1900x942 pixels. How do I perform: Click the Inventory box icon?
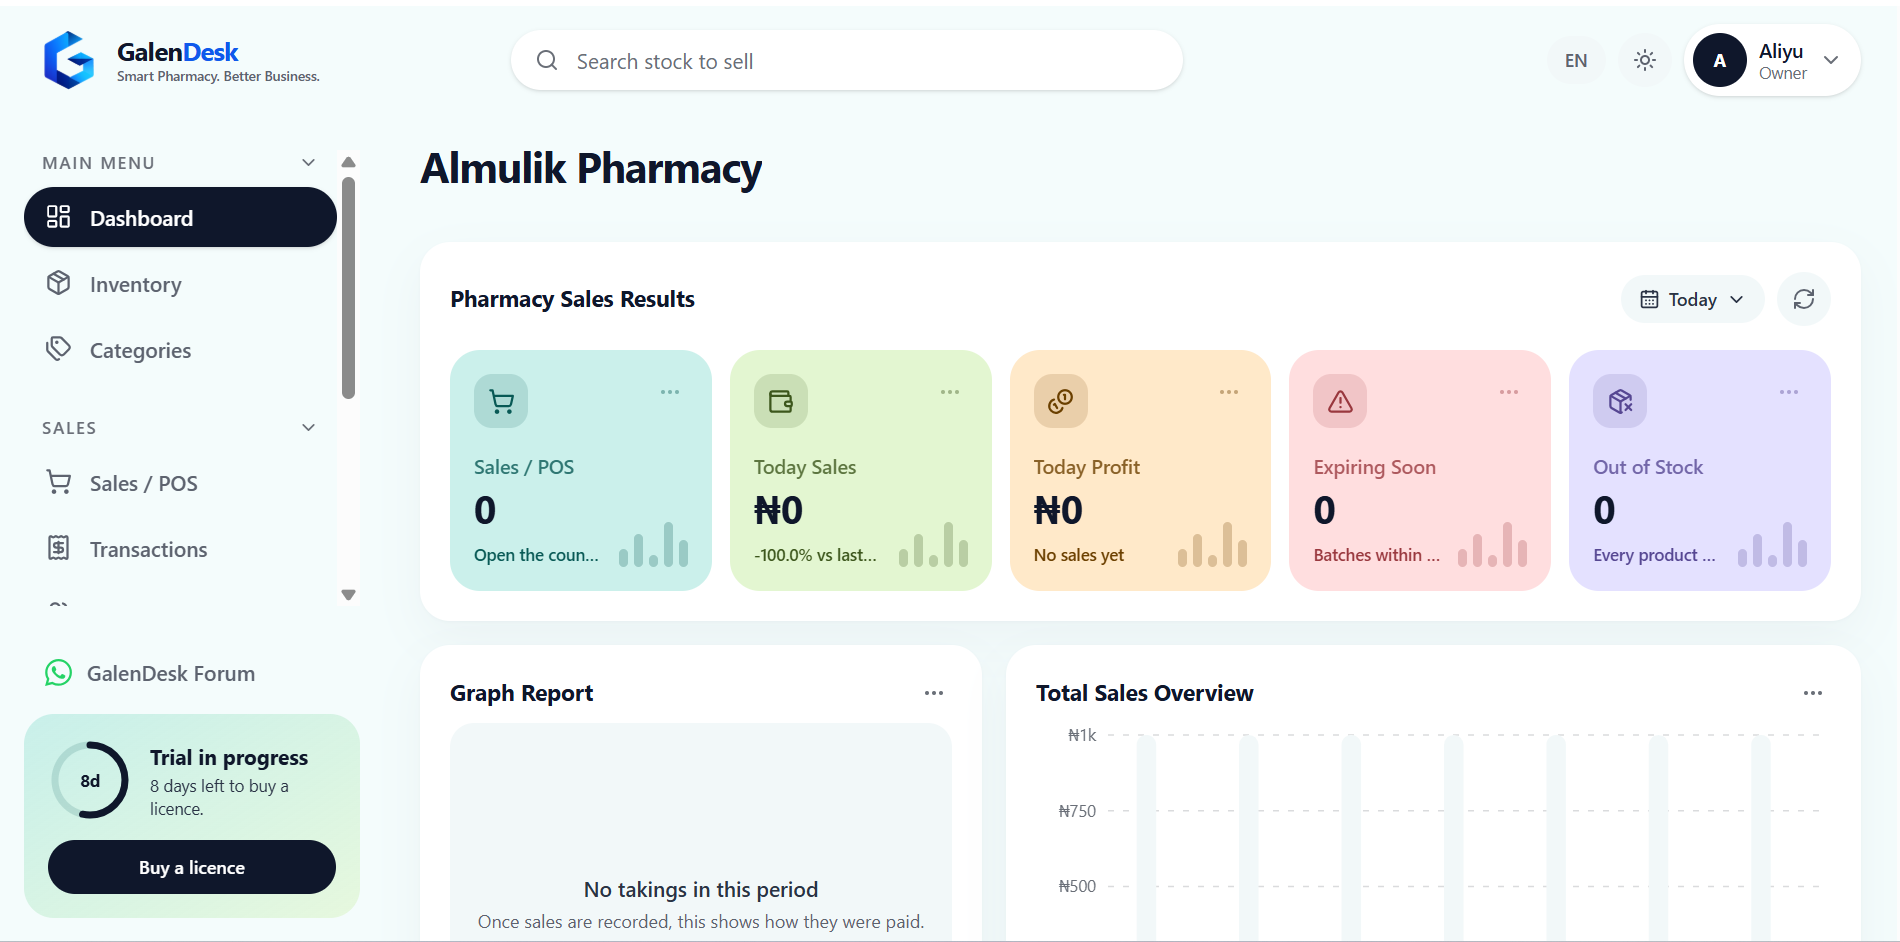[x=59, y=283]
